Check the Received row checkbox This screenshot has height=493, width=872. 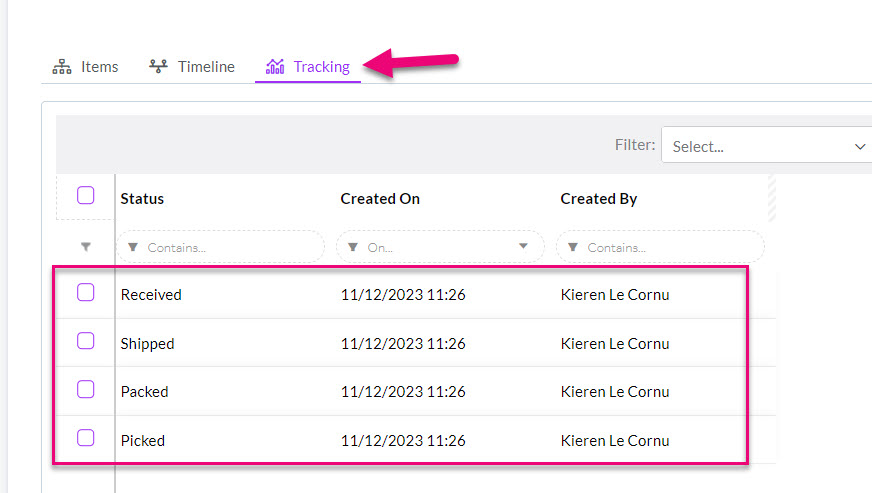86,292
